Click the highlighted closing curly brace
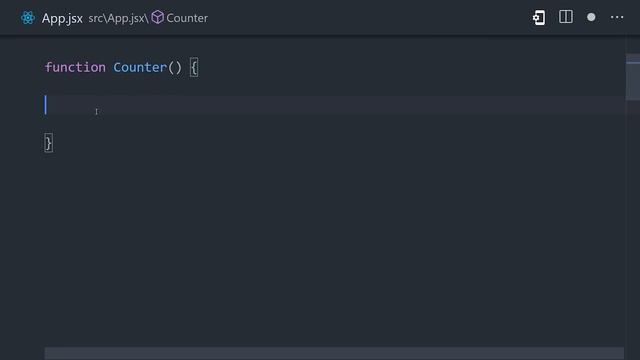This screenshot has width=640, height=360. [49, 143]
